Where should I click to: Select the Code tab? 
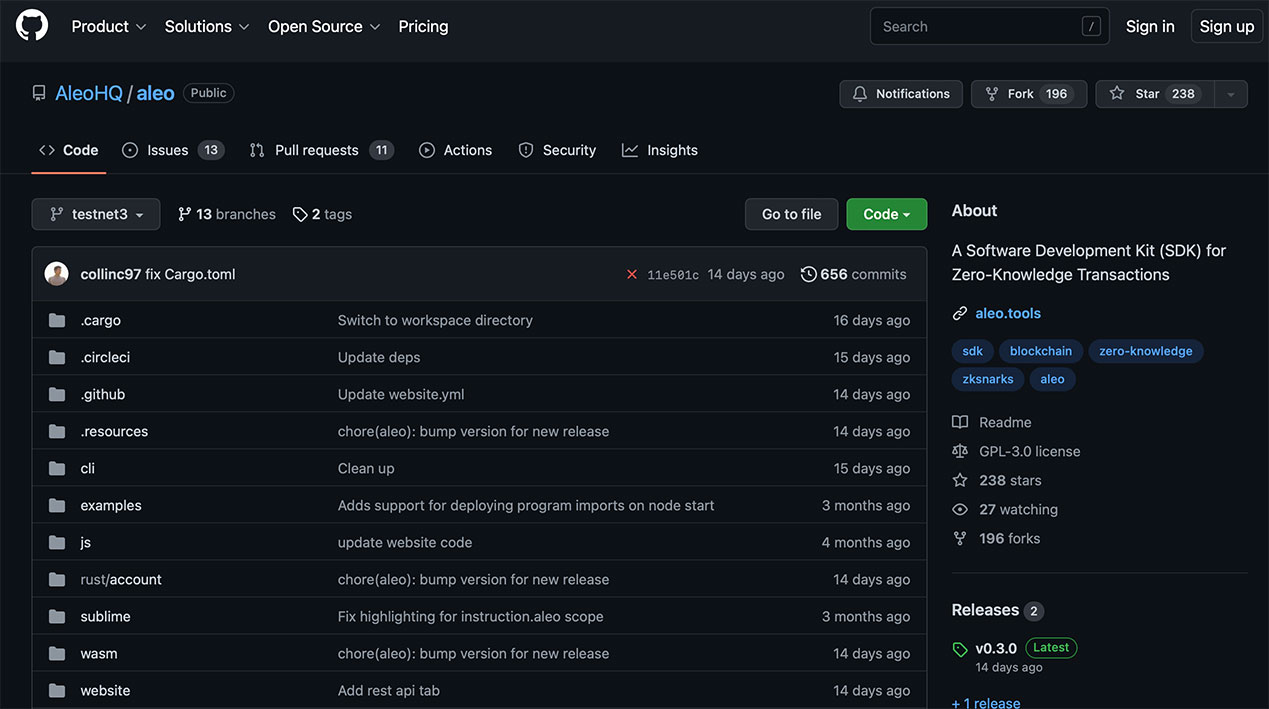[x=69, y=150]
